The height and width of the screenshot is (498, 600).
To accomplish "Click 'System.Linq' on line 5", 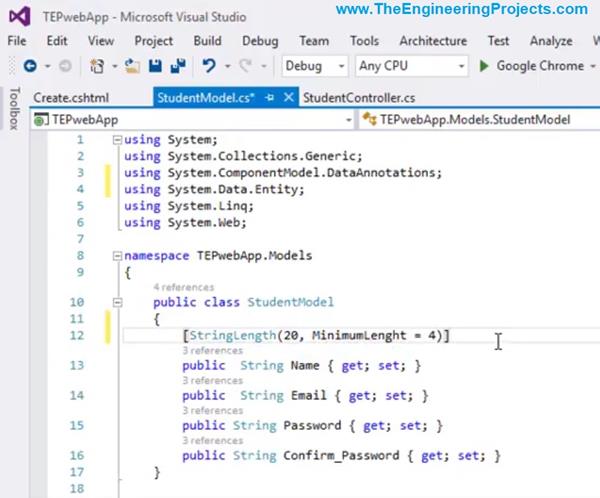I will click(x=208, y=206).
